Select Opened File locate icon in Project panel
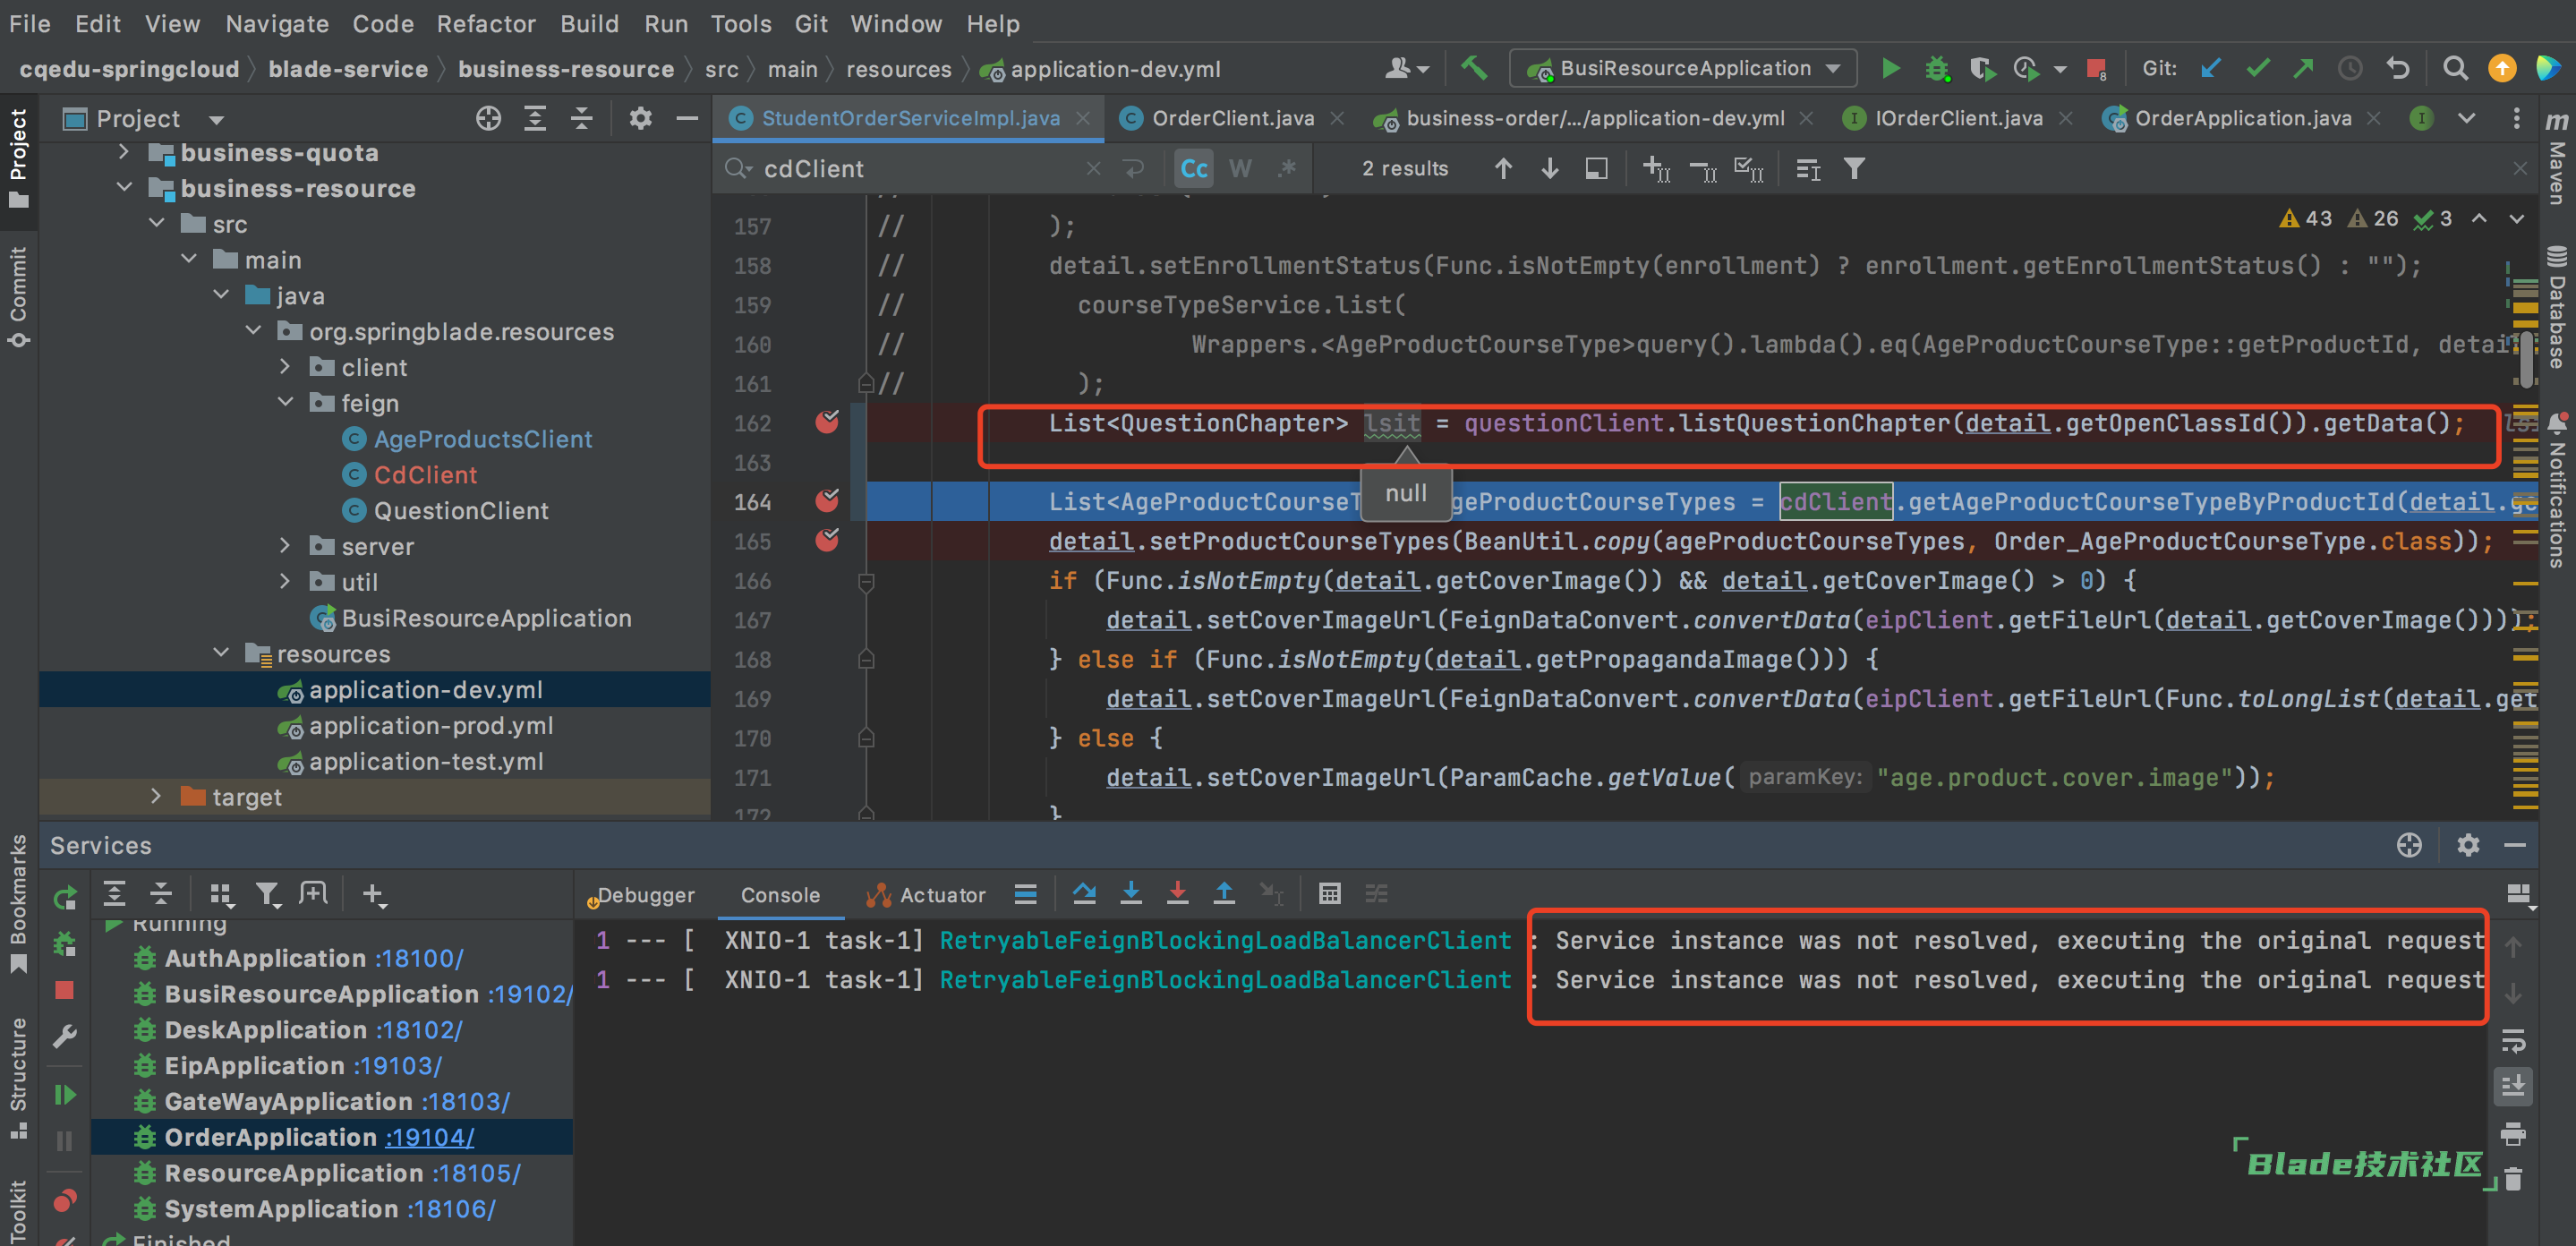The width and height of the screenshot is (2576, 1246). coord(488,118)
